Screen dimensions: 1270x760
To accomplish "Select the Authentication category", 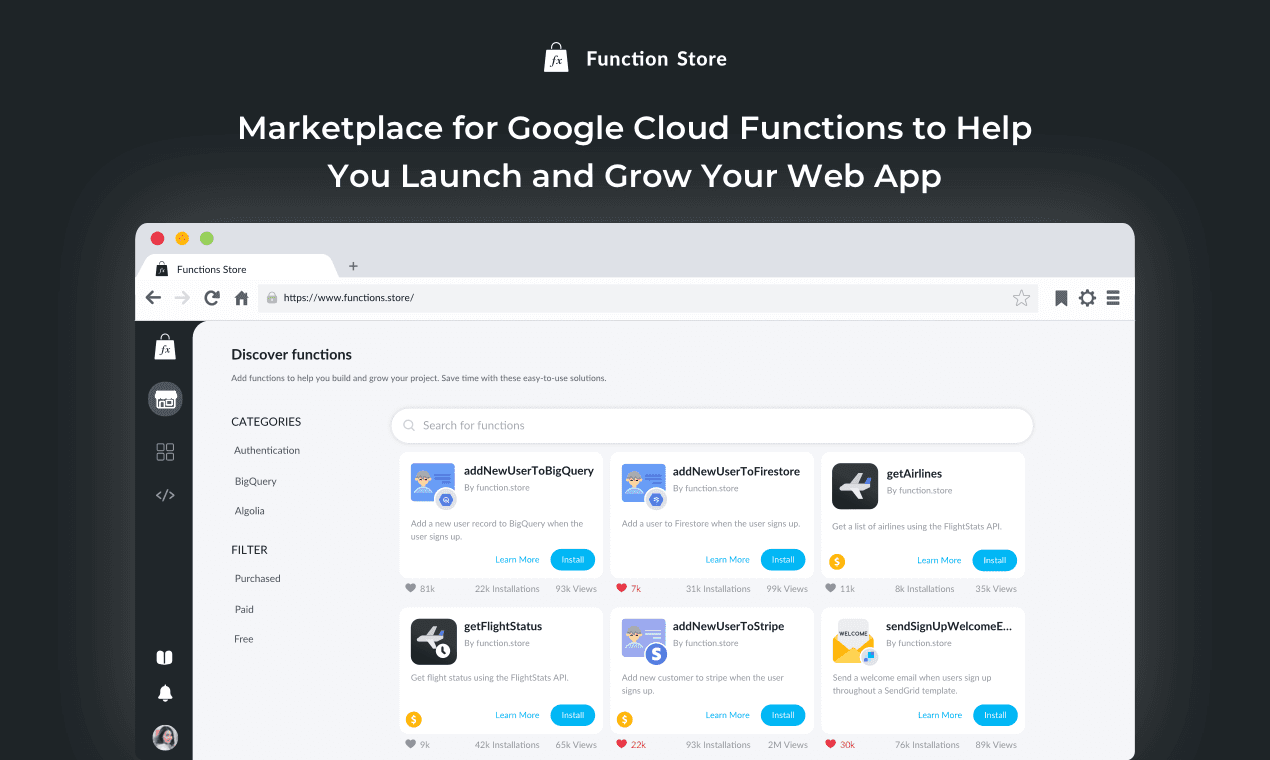I will pos(267,451).
